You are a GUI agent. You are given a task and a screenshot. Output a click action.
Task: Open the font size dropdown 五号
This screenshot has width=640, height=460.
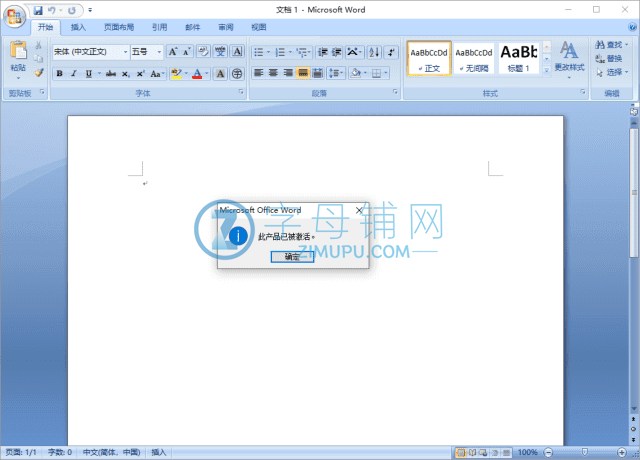click(147, 52)
